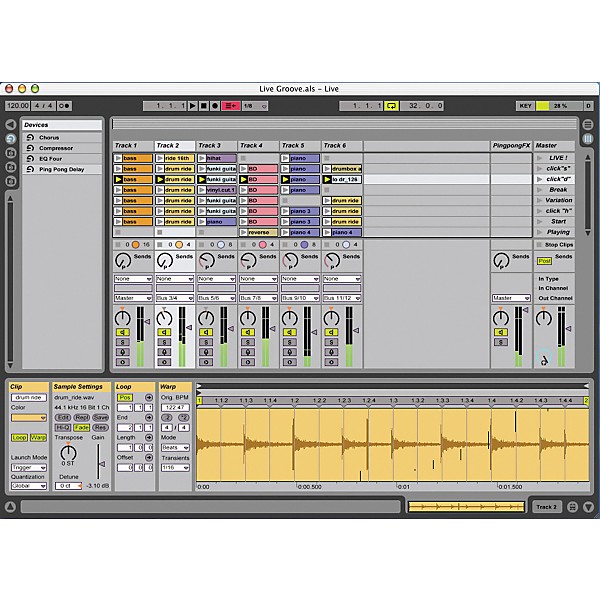Select the Track 1 header

133,145
